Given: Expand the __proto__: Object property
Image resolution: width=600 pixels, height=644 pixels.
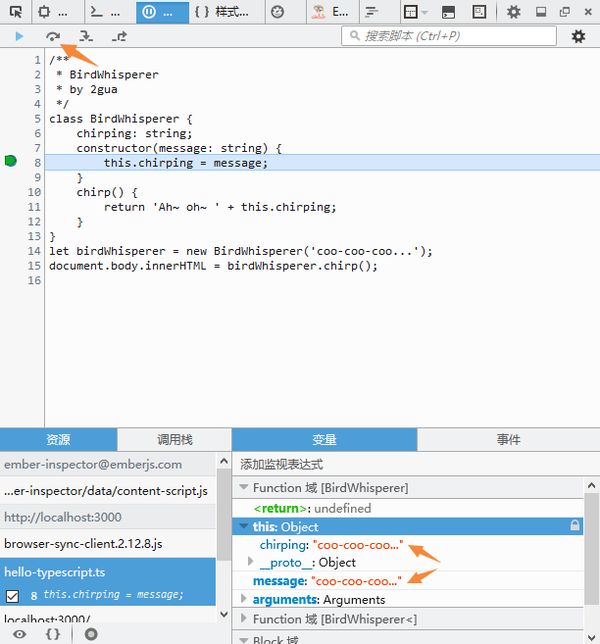Looking at the screenshot, I should click(x=251, y=561).
